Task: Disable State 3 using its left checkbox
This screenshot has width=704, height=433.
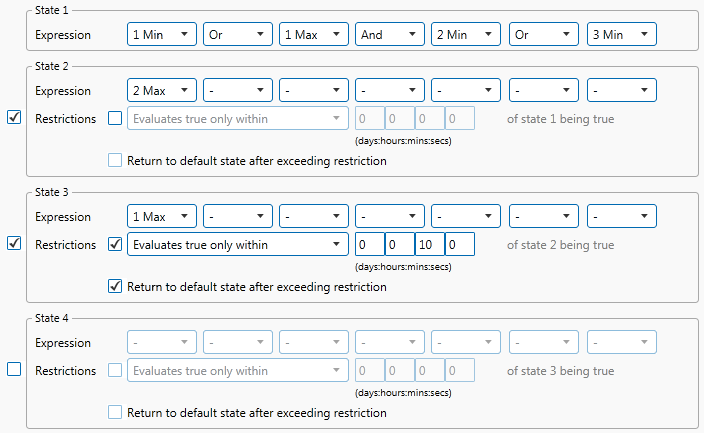Action: point(14,244)
